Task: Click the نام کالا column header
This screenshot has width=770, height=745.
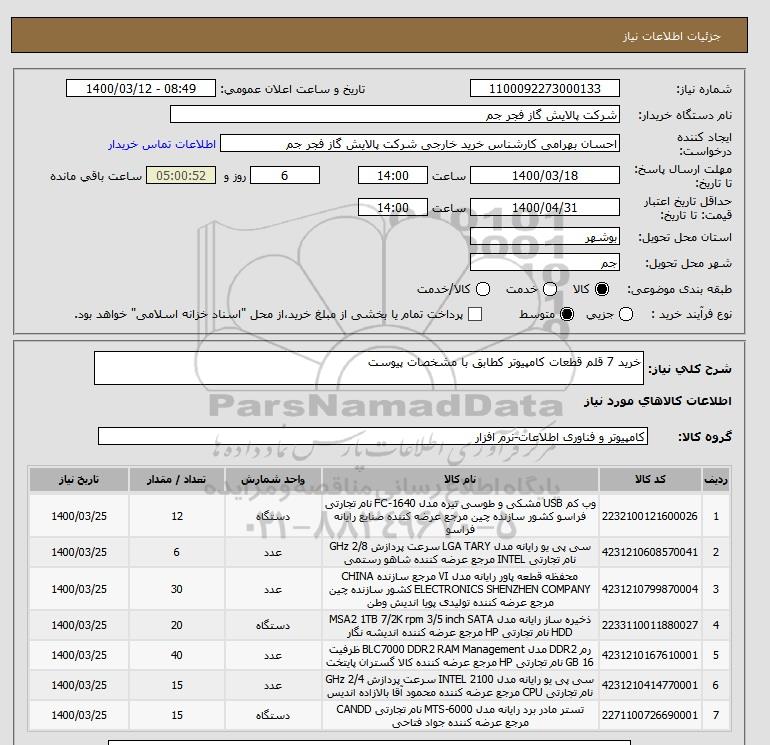Action: (x=460, y=479)
